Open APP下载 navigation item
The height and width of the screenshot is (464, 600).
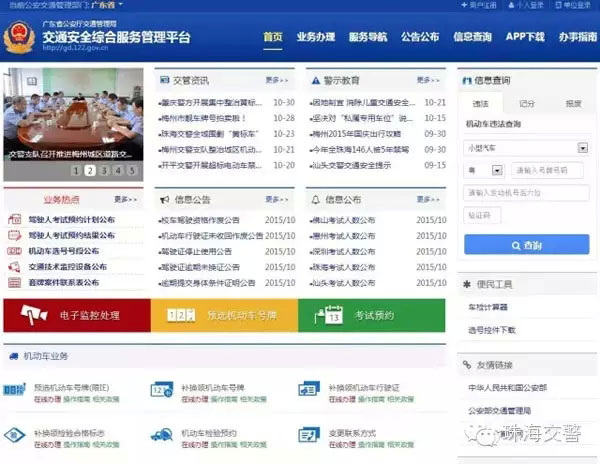coord(525,37)
